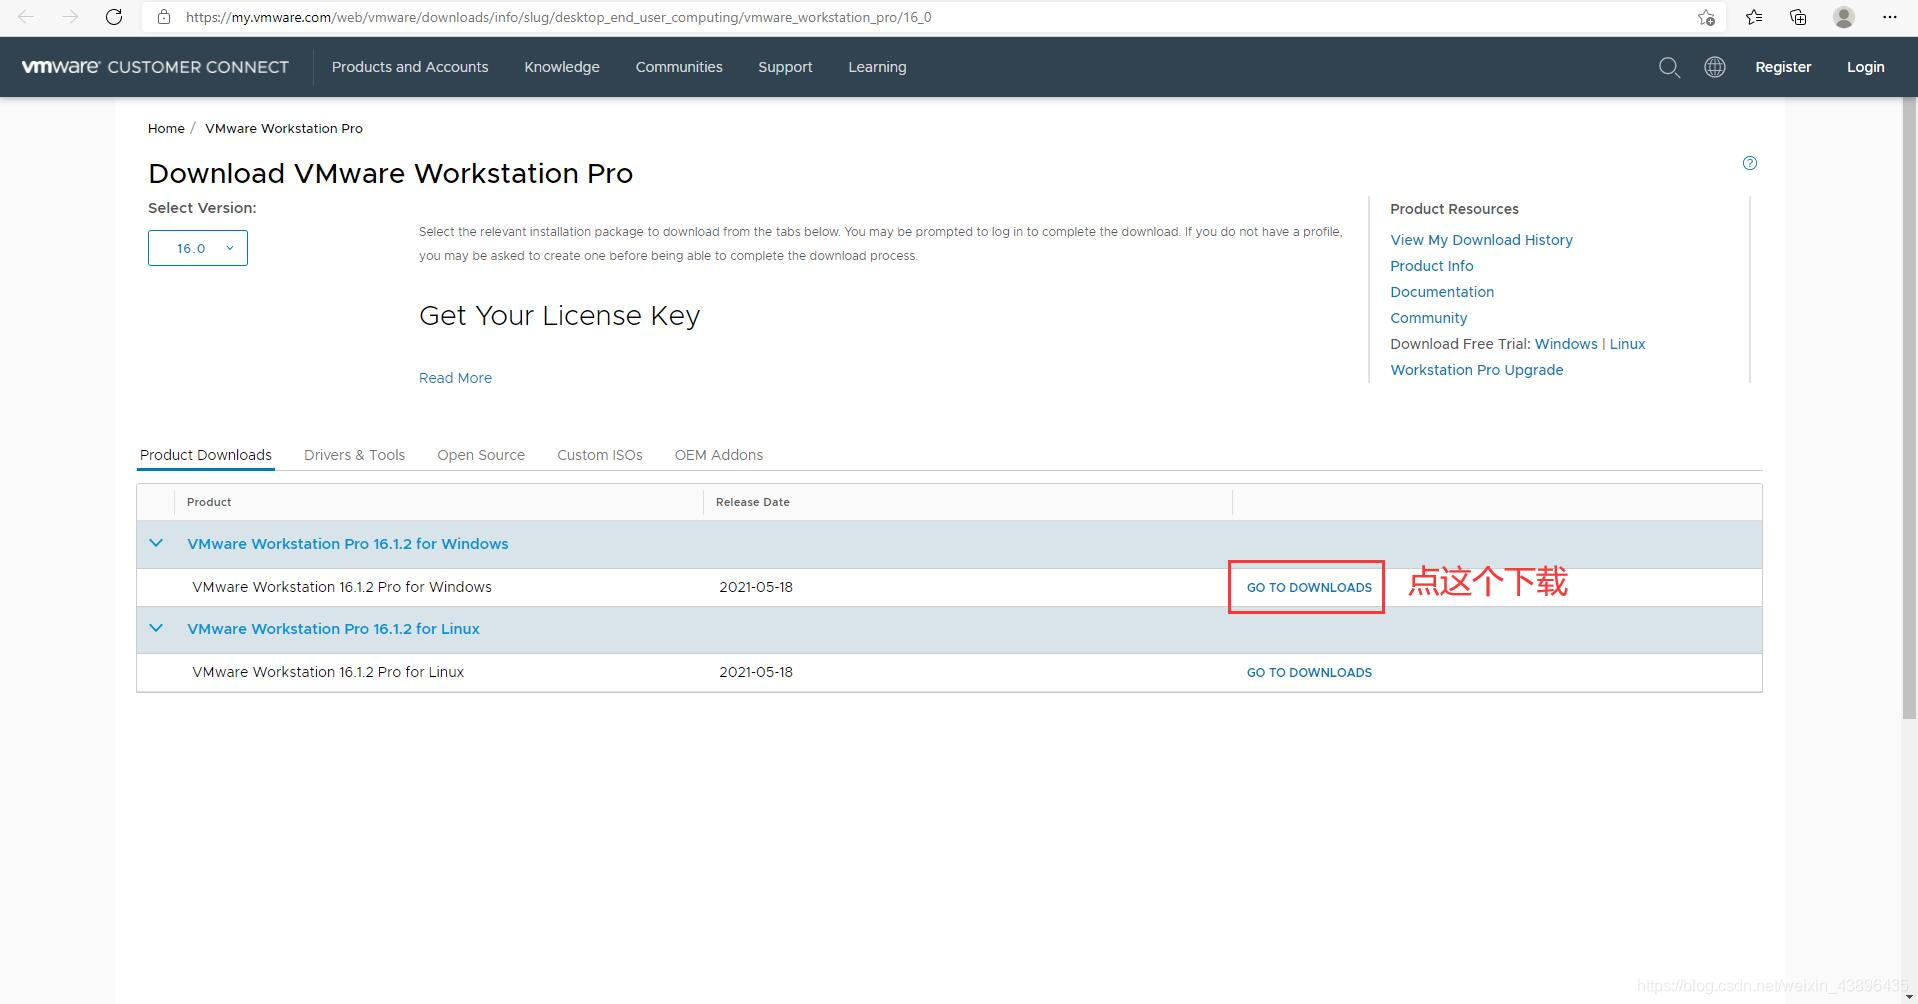
Task: Open Workstation Pro Upgrade link
Action: [x=1476, y=370]
